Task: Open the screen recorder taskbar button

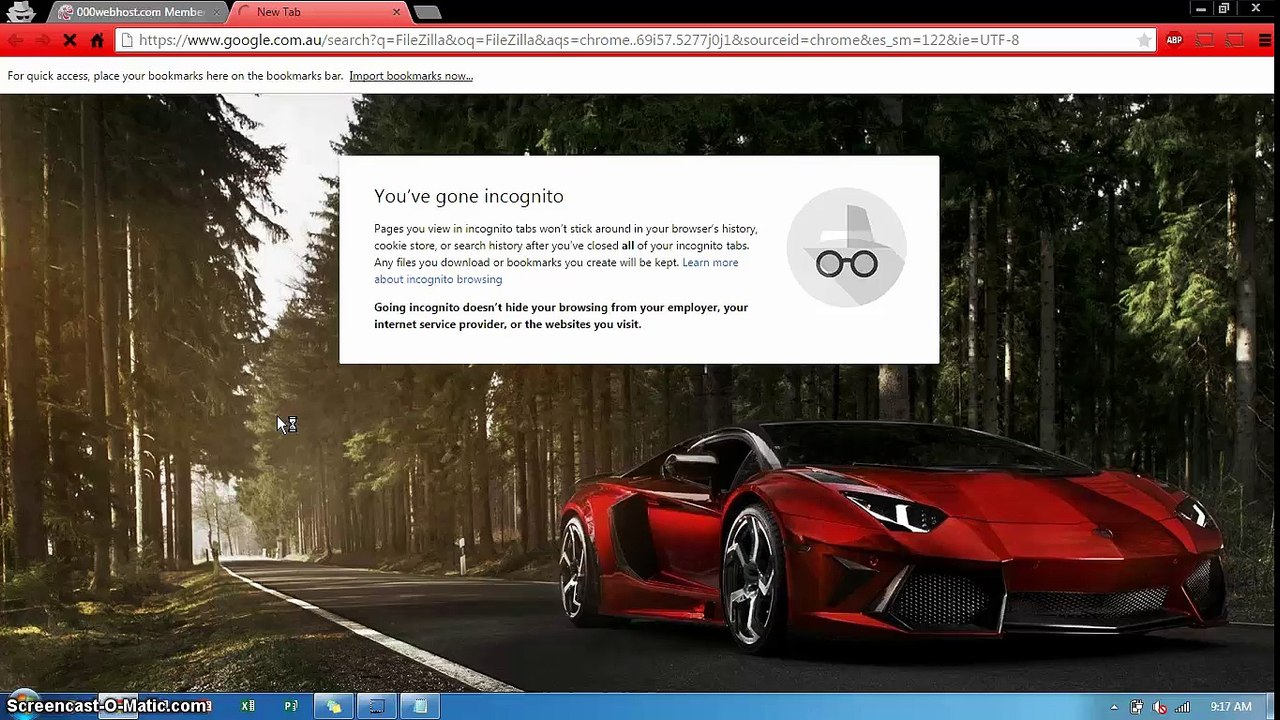Action: pyautogui.click(x=377, y=706)
